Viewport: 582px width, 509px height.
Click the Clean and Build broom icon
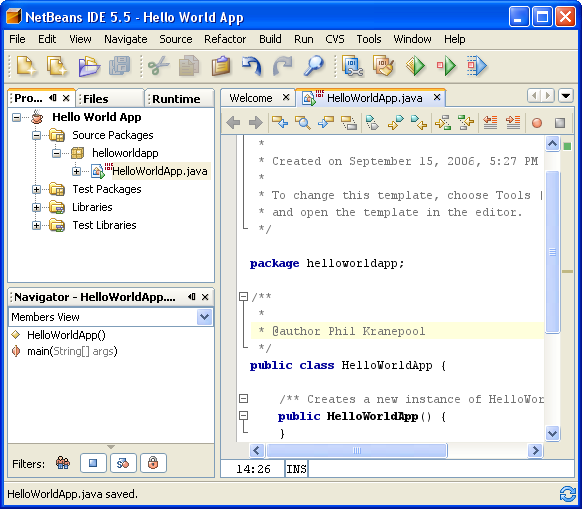tap(383, 66)
